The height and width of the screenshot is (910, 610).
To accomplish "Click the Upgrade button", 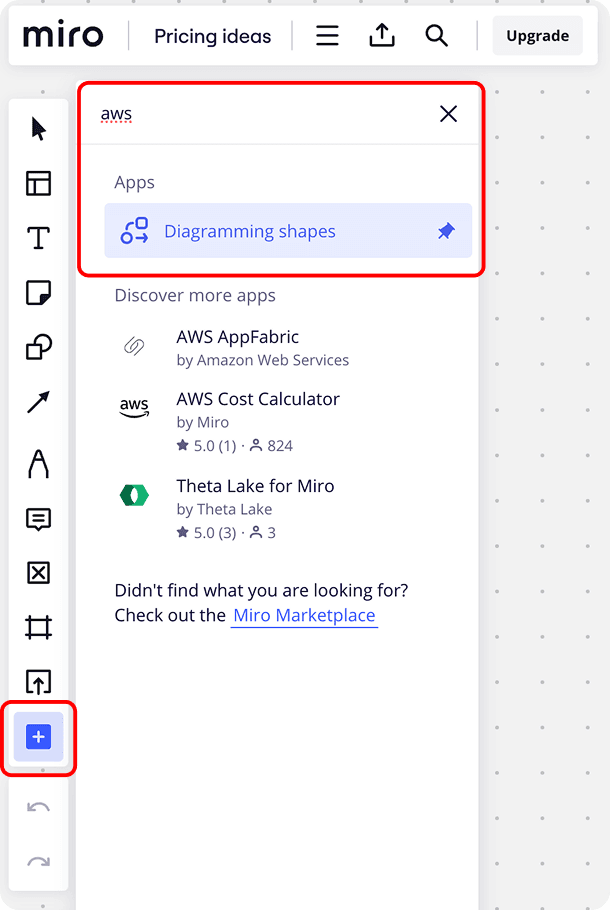I will click(x=537, y=36).
